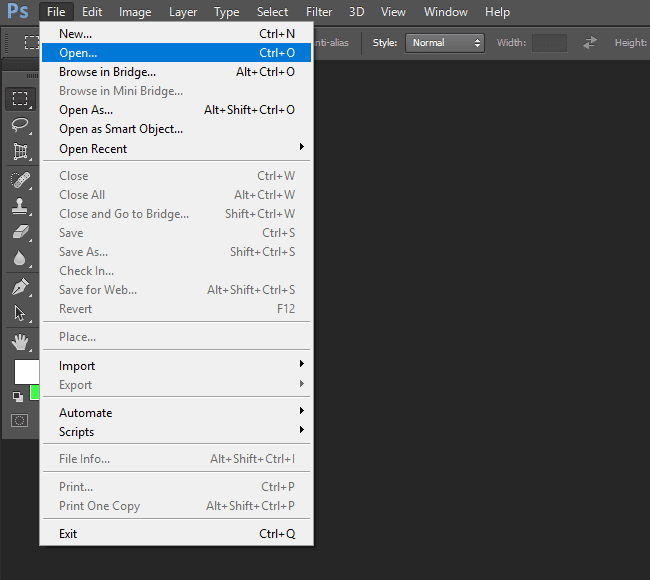The height and width of the screenshot is (580, 650).
Task: Select the Rectangular Marquee tool in toolbox
Action: coord(20,99)
